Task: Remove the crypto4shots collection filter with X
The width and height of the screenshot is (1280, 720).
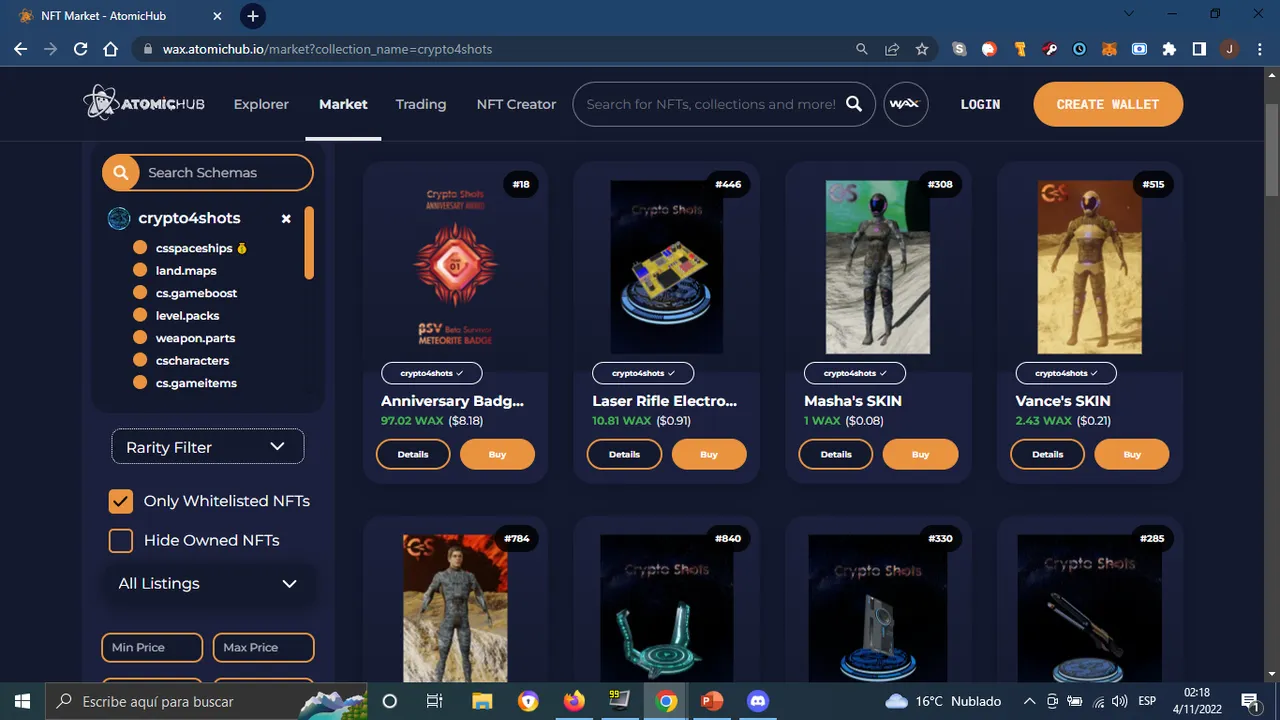Action: click(286, 218)
